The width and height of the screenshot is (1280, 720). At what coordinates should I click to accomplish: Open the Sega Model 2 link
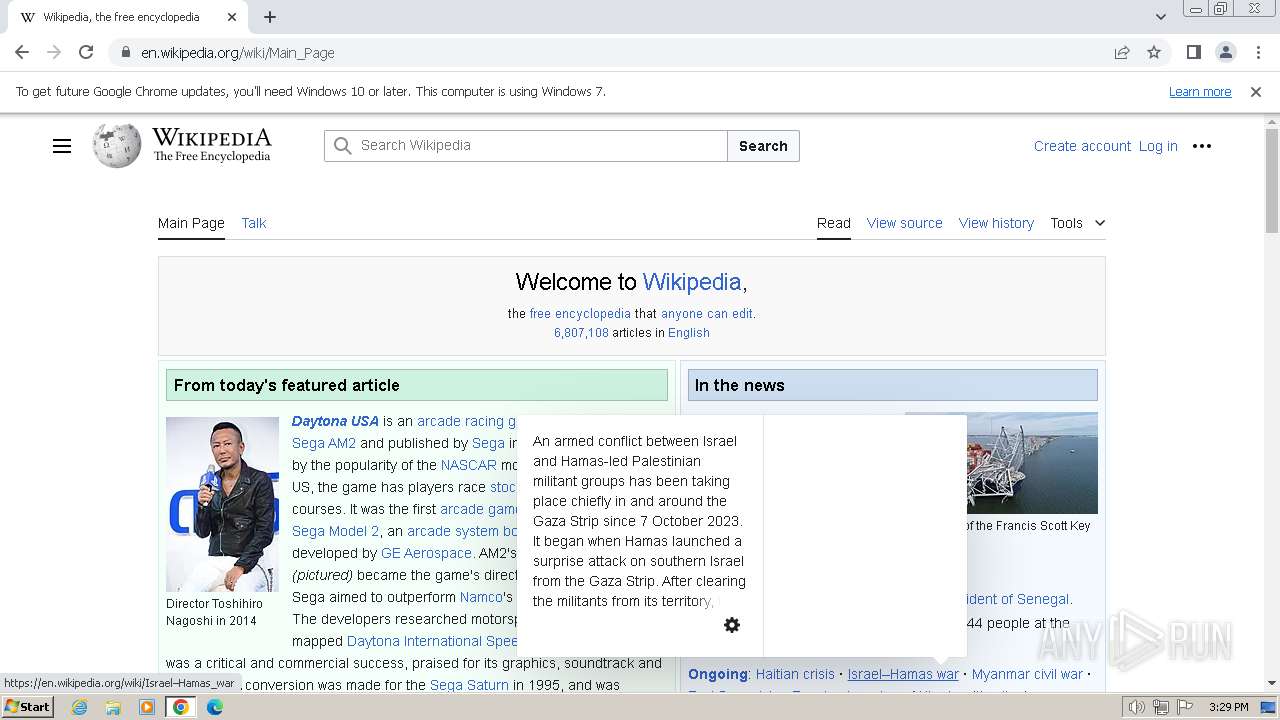(x=335, y=531)
